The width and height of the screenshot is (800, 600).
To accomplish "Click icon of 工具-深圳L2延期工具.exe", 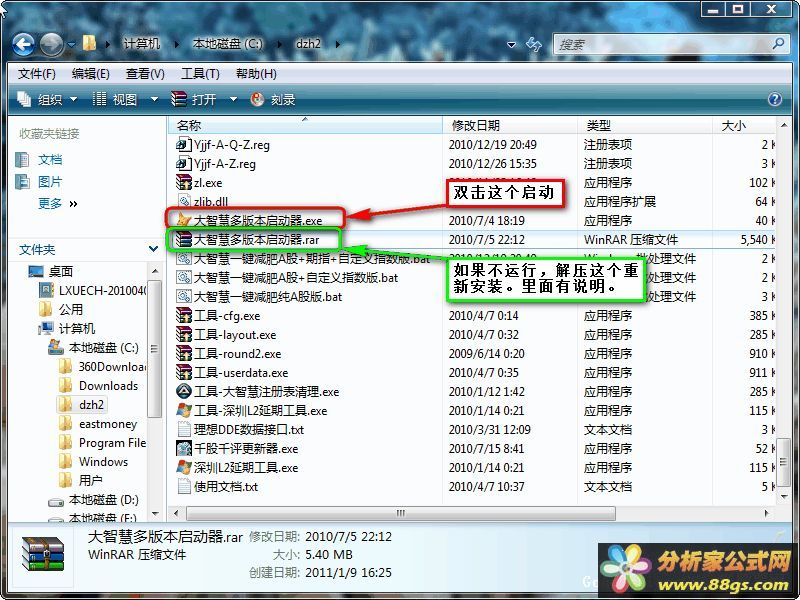I will coord(183,411).
